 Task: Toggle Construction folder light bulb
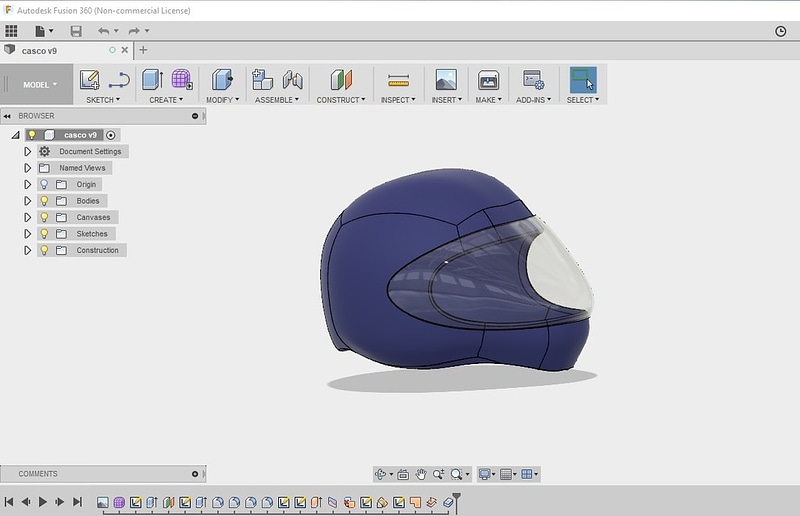coord(44,250)
